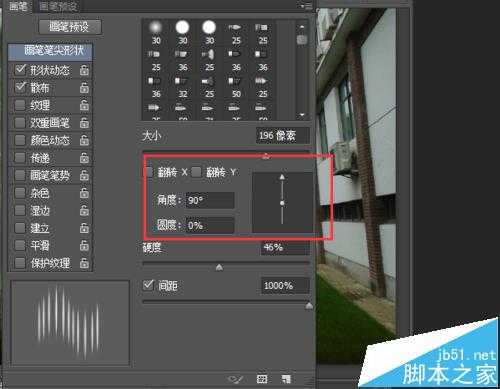Enable the 湿边 checkbox

(20, 210)
